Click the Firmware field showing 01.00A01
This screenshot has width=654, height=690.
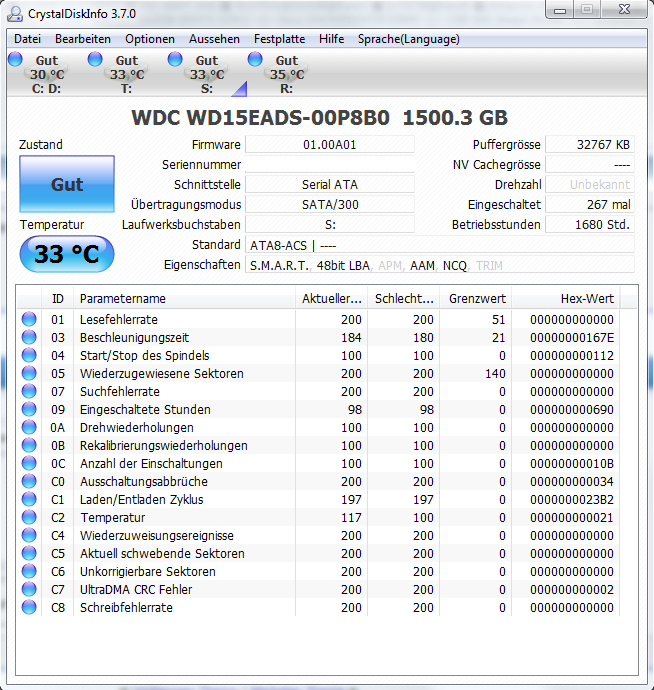[x=330, y=145]
